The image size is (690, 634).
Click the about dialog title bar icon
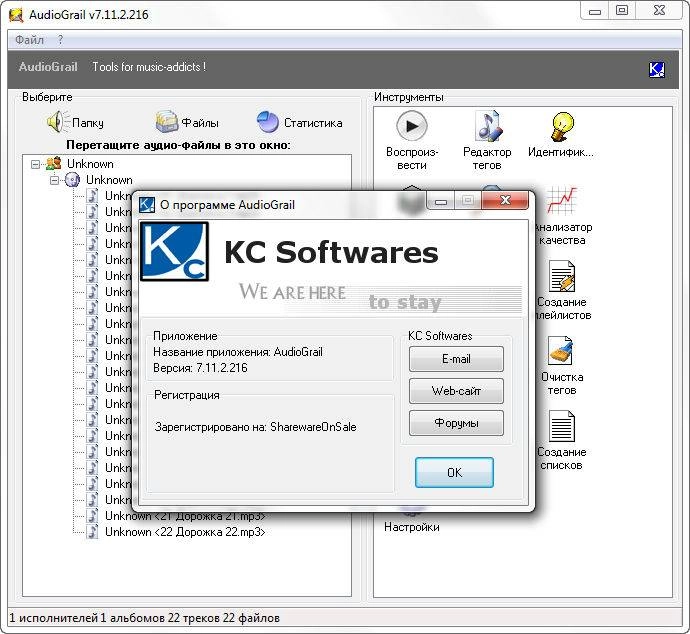(x=147, y=205)
